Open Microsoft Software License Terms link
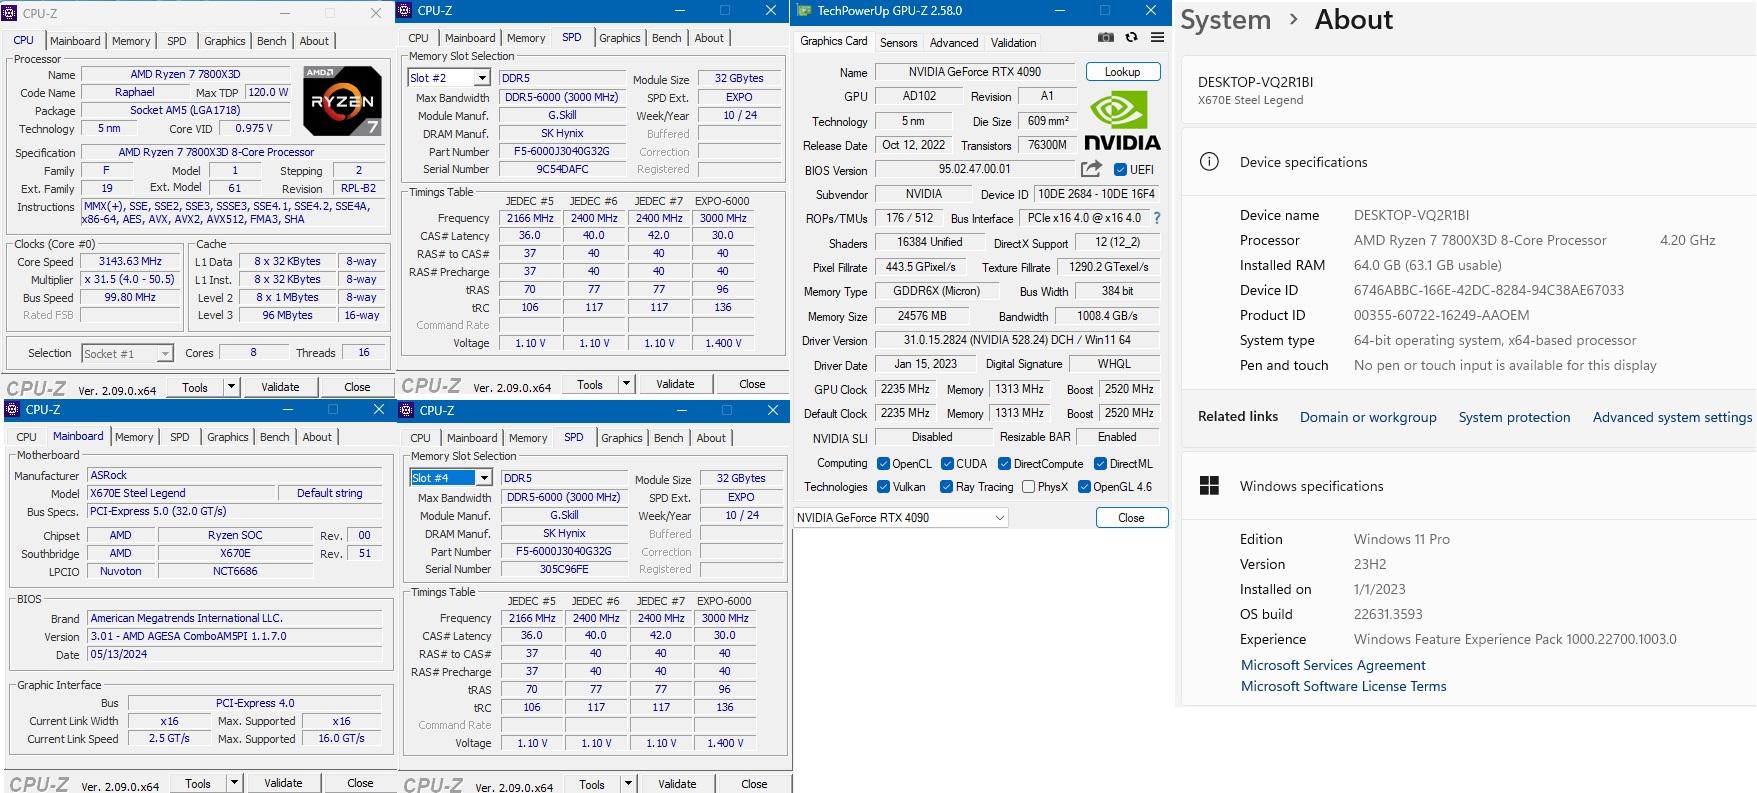This screenshot has width=1757, height=793. pyautogui.click(x=1343, y=686)
